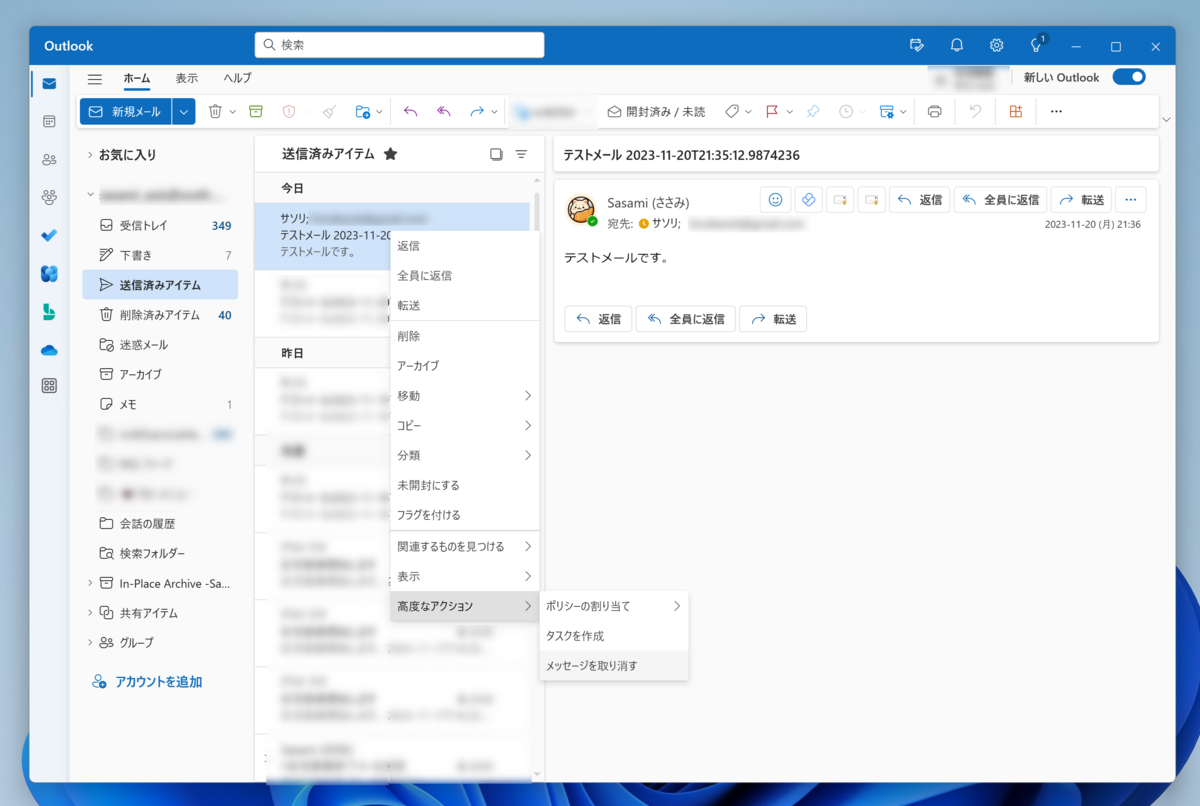1200x806 pixels.
Task: Open the notifications bell icon
Action: tap(957, 45)
